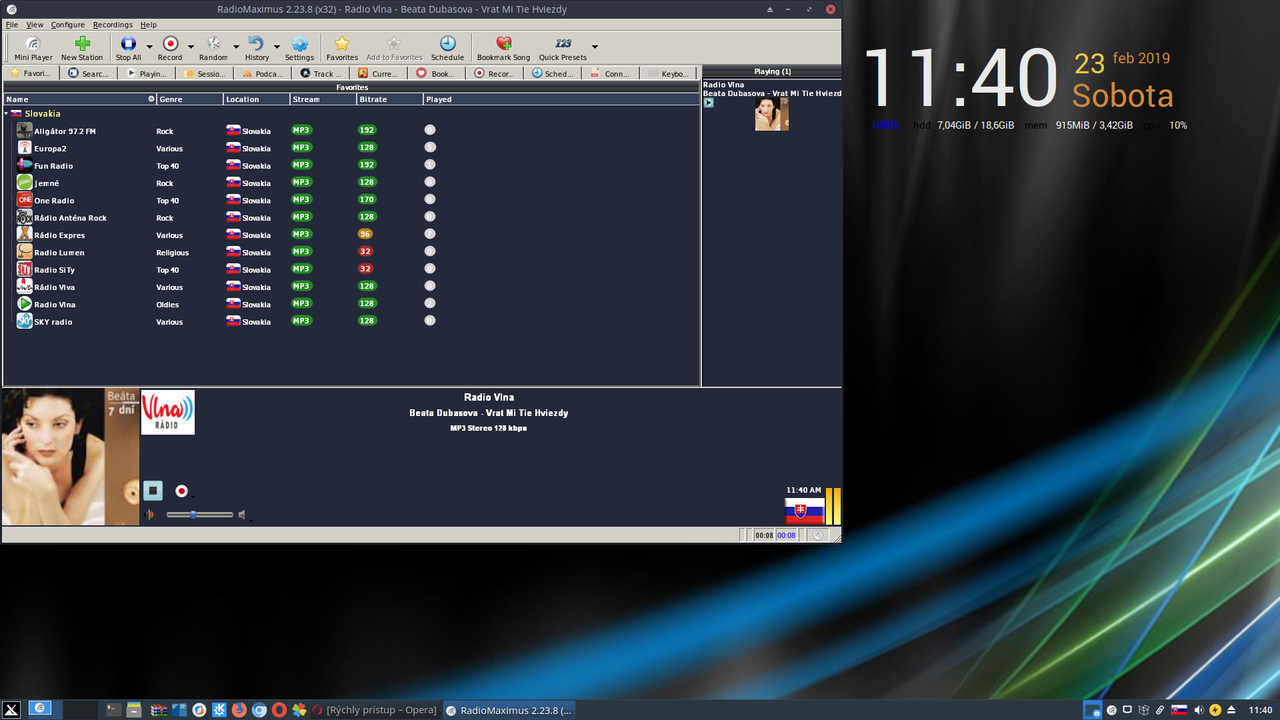Open the Name column options button
This screenshot has height=720, width=1280.
tap(151, 99)
